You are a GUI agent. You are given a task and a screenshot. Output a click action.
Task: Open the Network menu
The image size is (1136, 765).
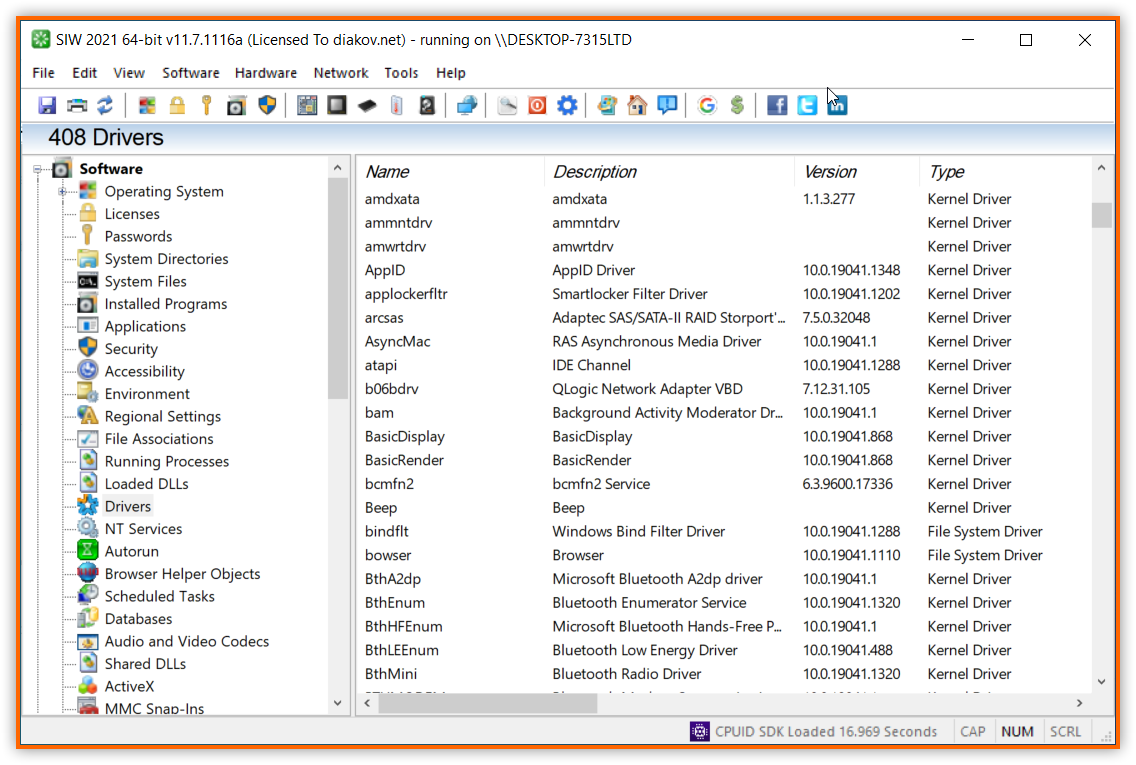[341, 73]
